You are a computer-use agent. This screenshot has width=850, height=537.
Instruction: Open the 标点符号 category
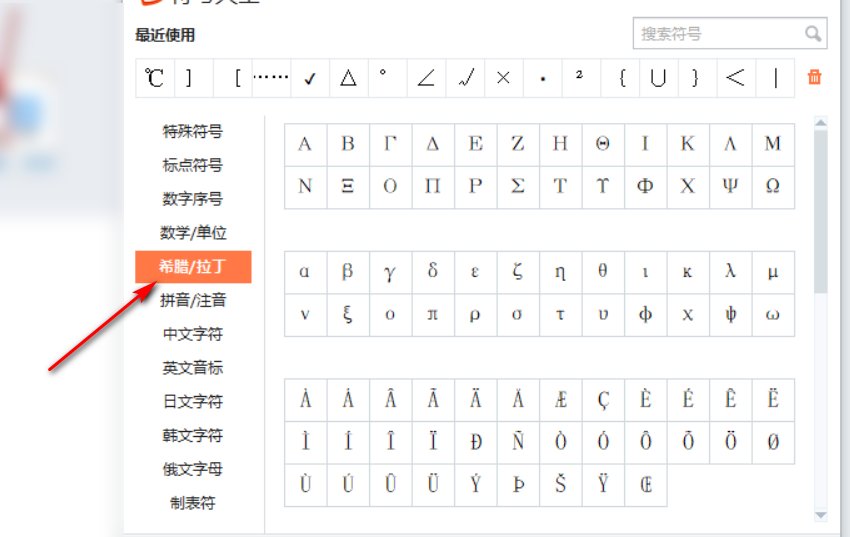coord(193,165)
